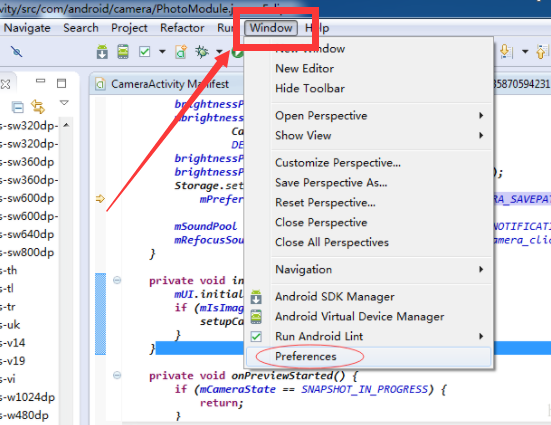Select Reset Perspective... entry
Image resolution: width=551 pixels, height=425 pixels.
click(369, 203)
